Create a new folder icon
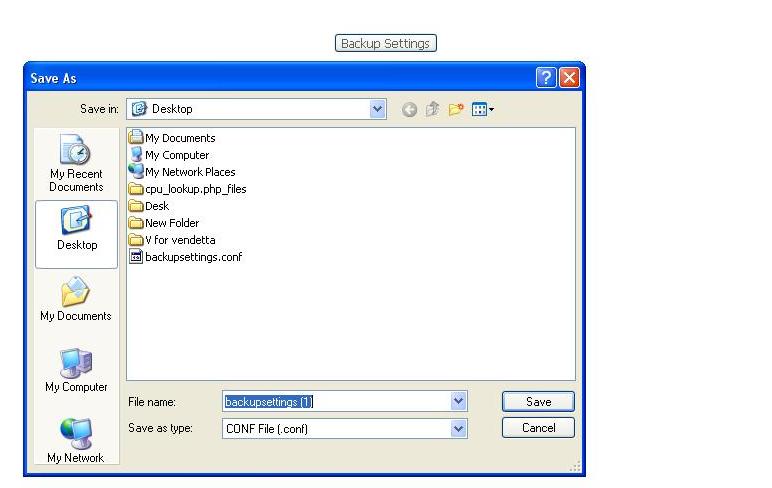 (x=456, y=109)
